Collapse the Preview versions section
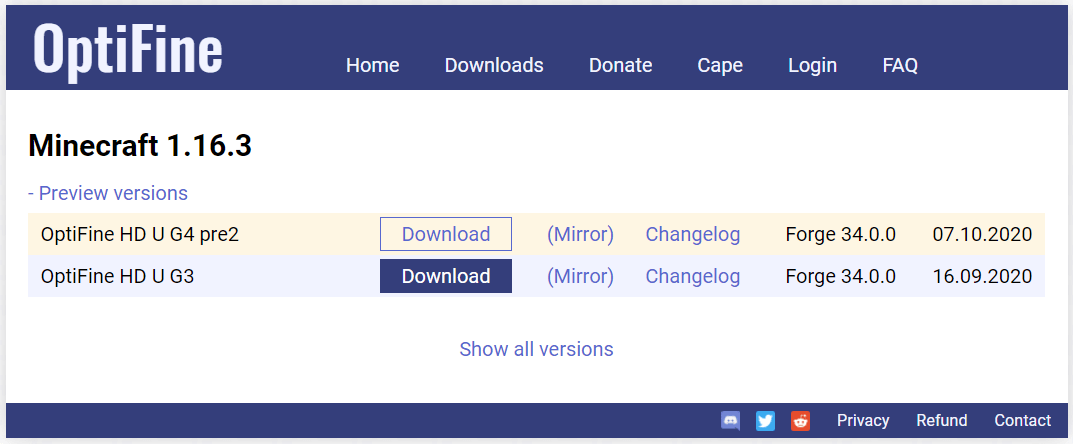 pos(108,193)
